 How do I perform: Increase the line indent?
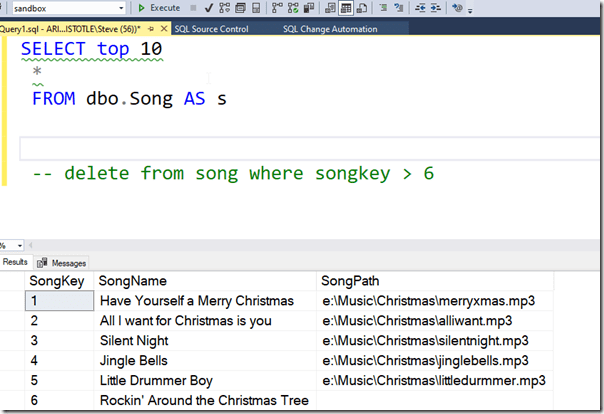[436, 8]
